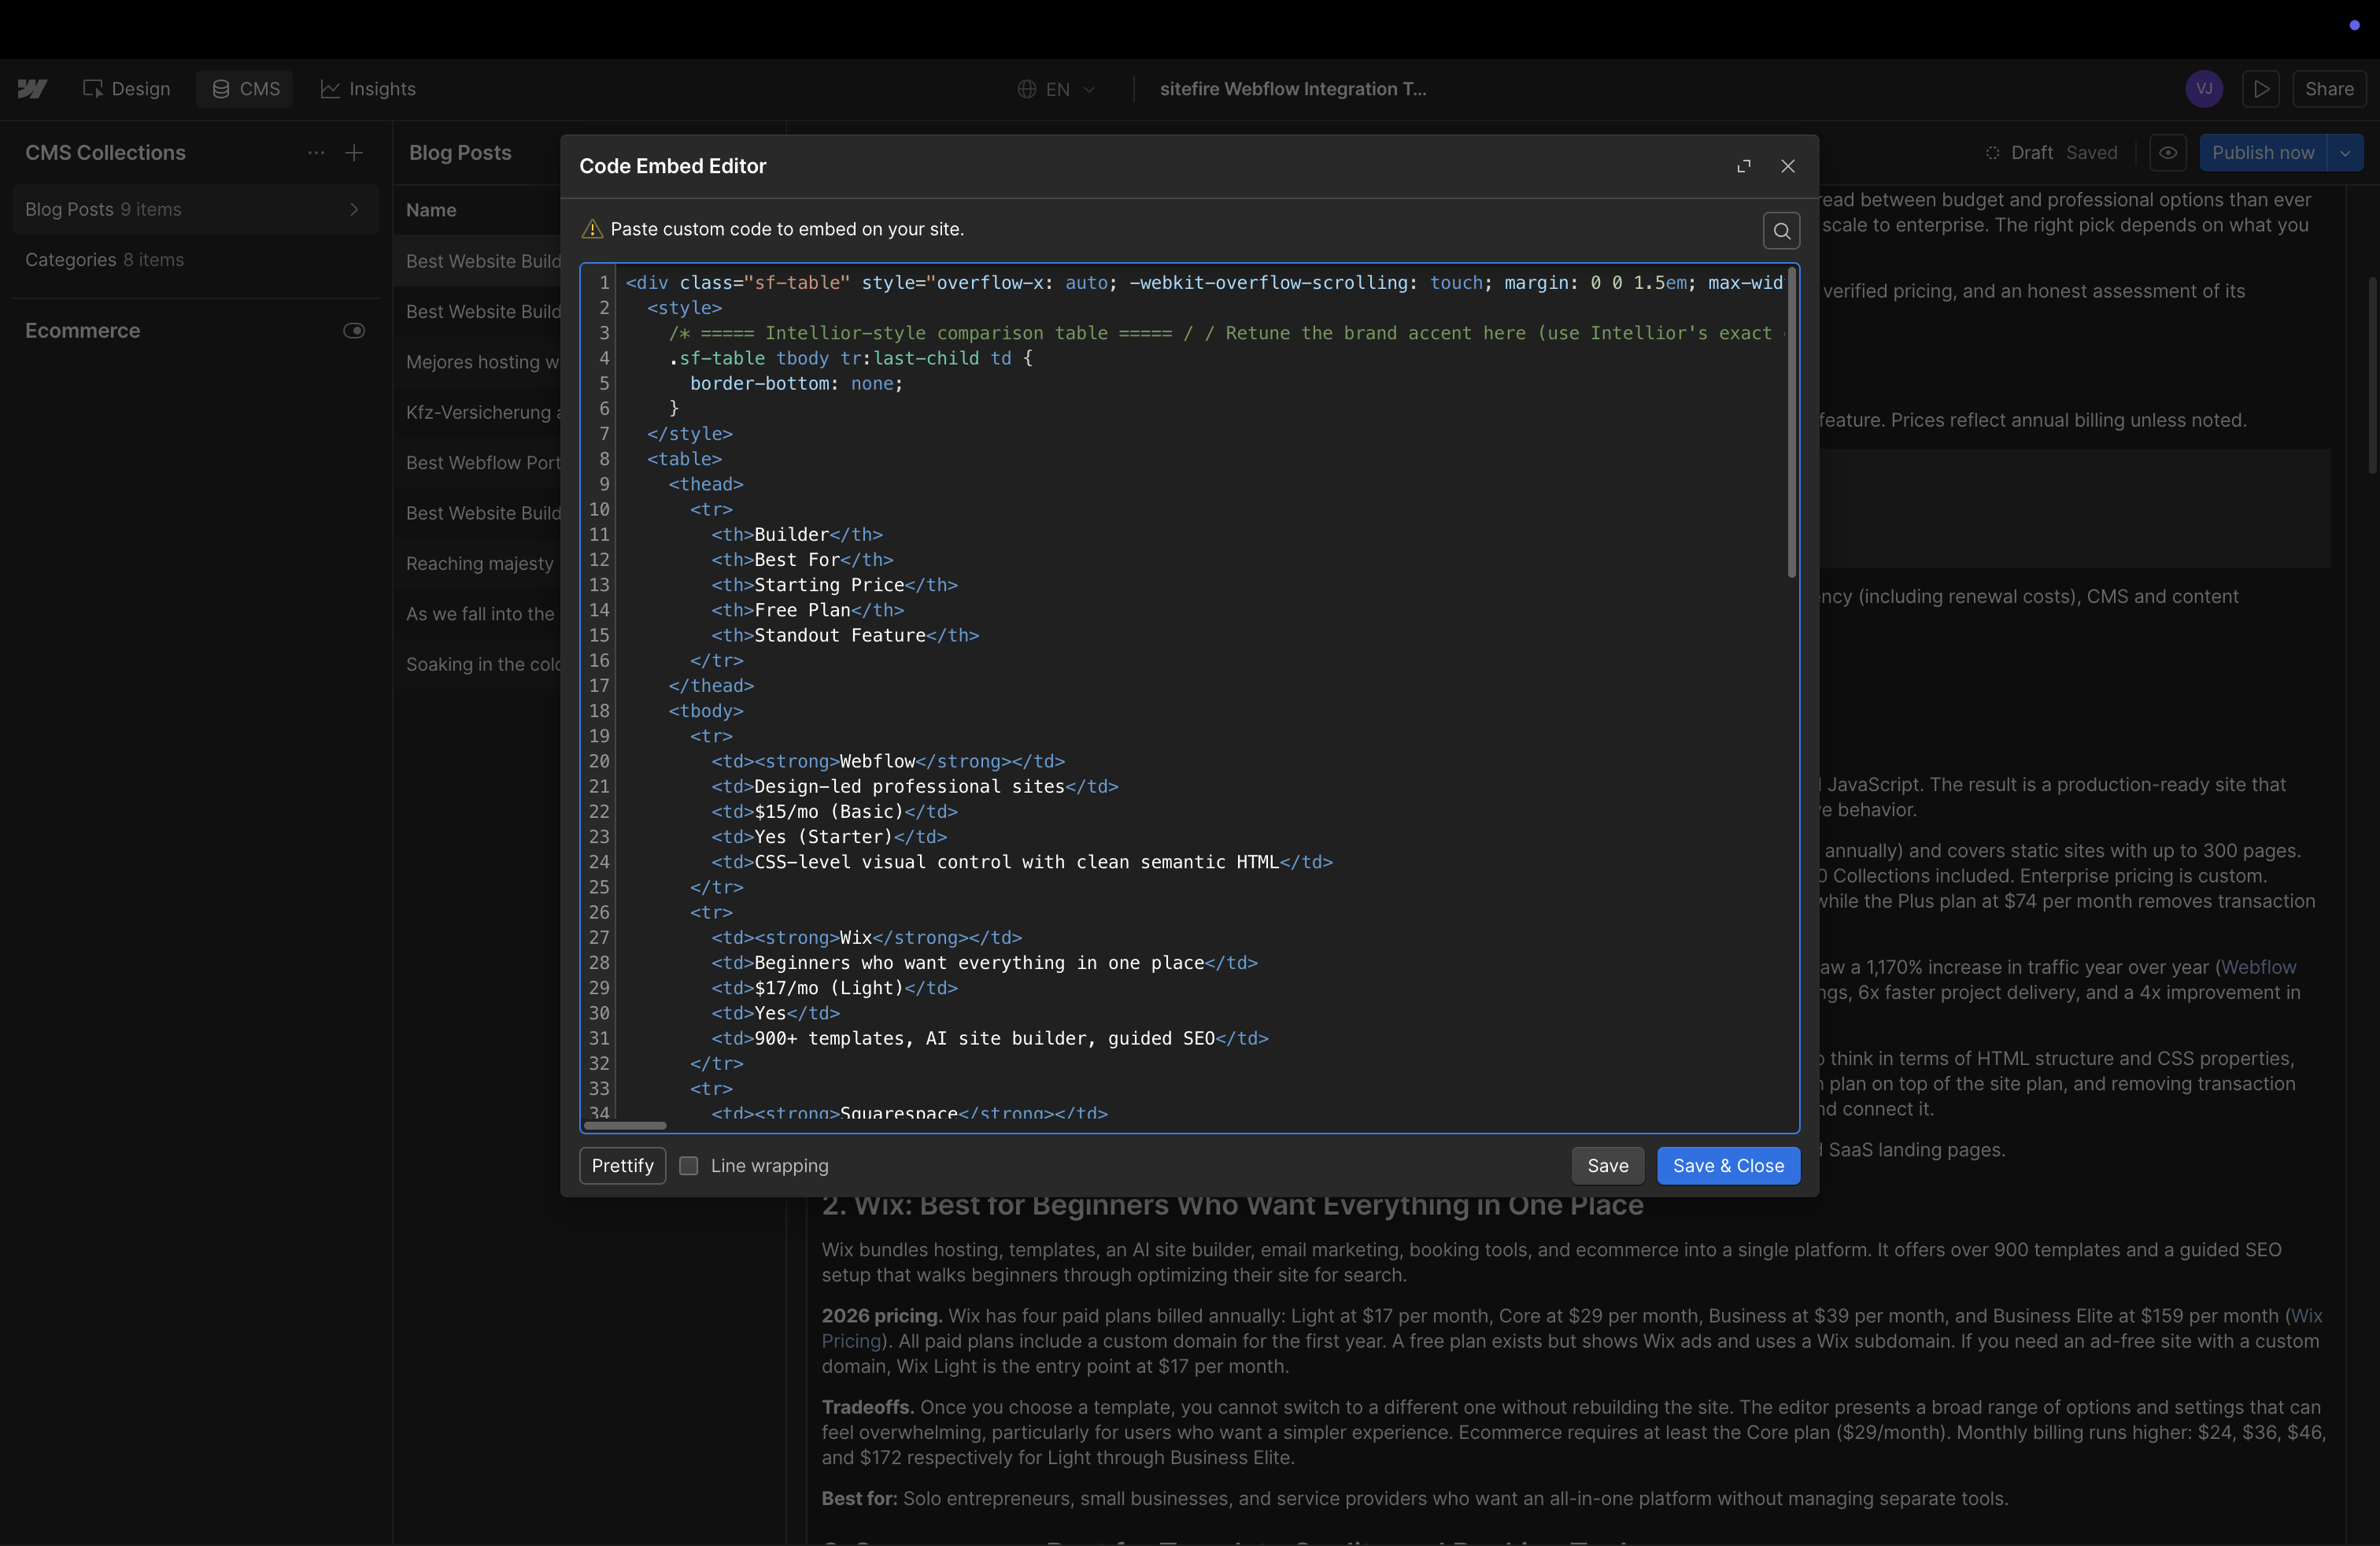Click the Draft status indicator
Image resolution: width=2380 pixels, height=1546 pixels.
2019,153
